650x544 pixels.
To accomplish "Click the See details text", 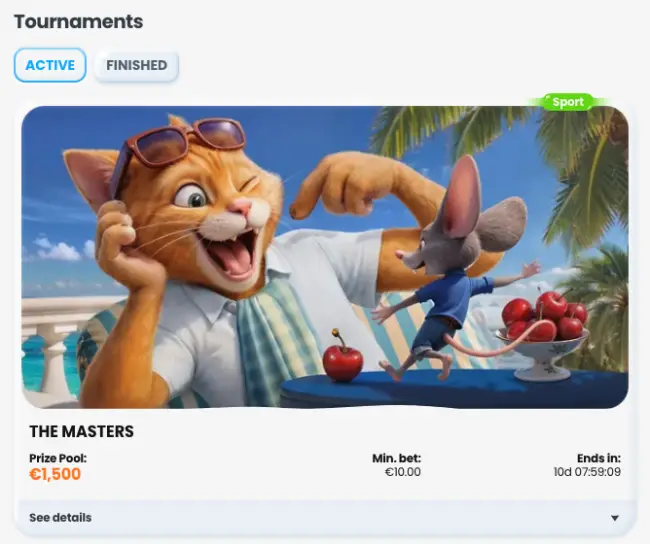I will coord(61,517).
